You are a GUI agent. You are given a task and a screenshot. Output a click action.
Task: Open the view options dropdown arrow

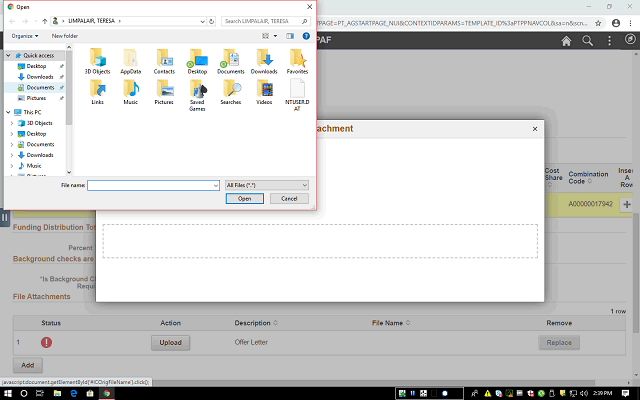[275, 36]
